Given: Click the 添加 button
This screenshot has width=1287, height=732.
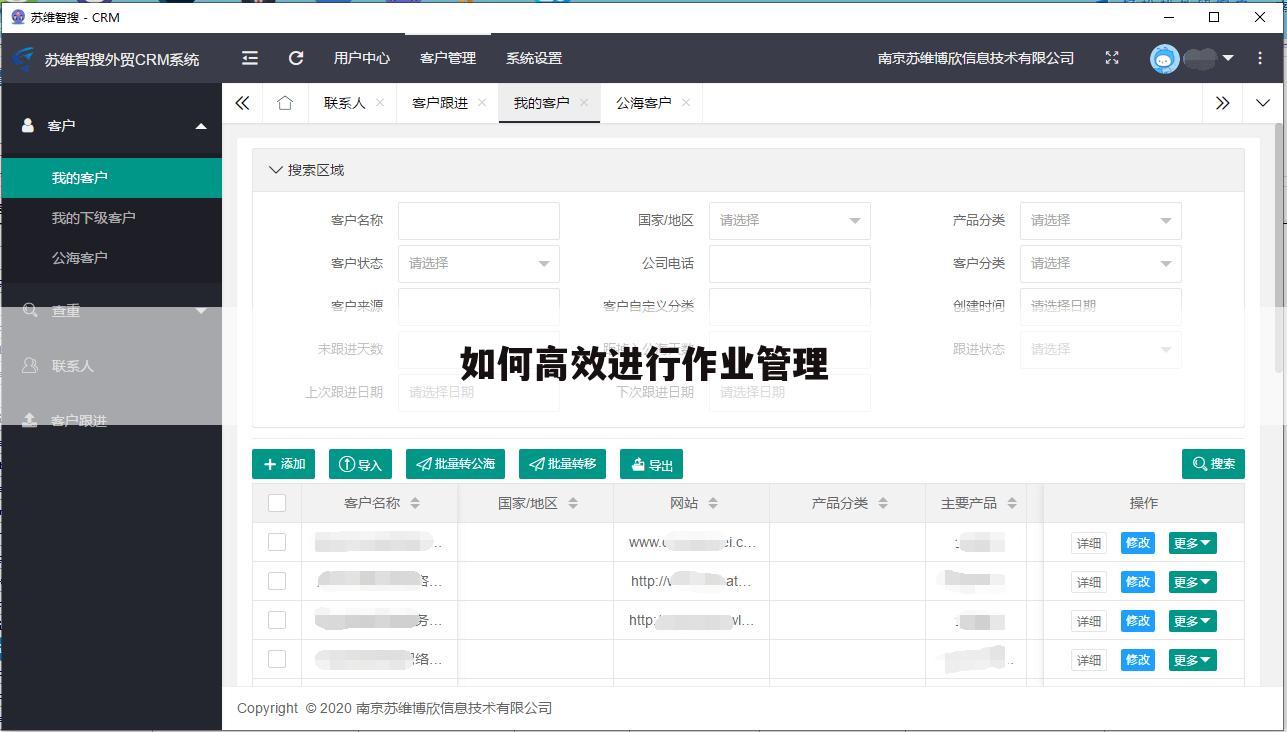Looking at the screenshot, I should point(283,464).
